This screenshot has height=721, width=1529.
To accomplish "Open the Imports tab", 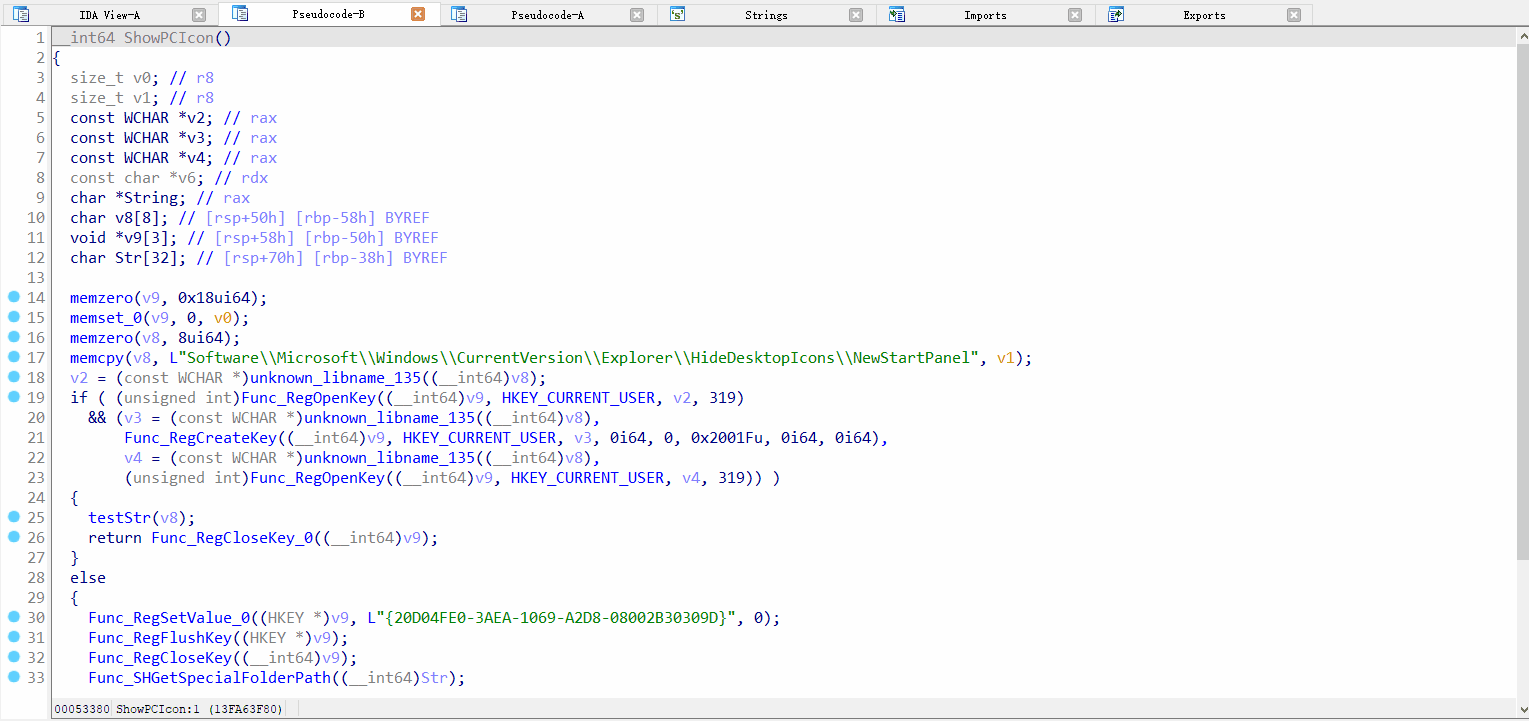I will coord(985,15).
